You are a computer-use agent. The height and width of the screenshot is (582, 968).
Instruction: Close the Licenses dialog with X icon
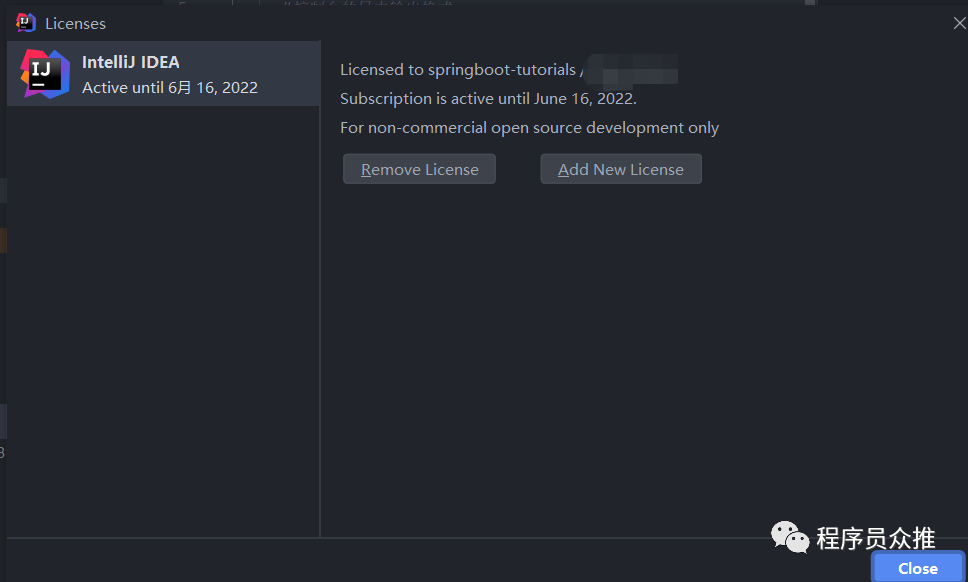[x=958, y=23]
